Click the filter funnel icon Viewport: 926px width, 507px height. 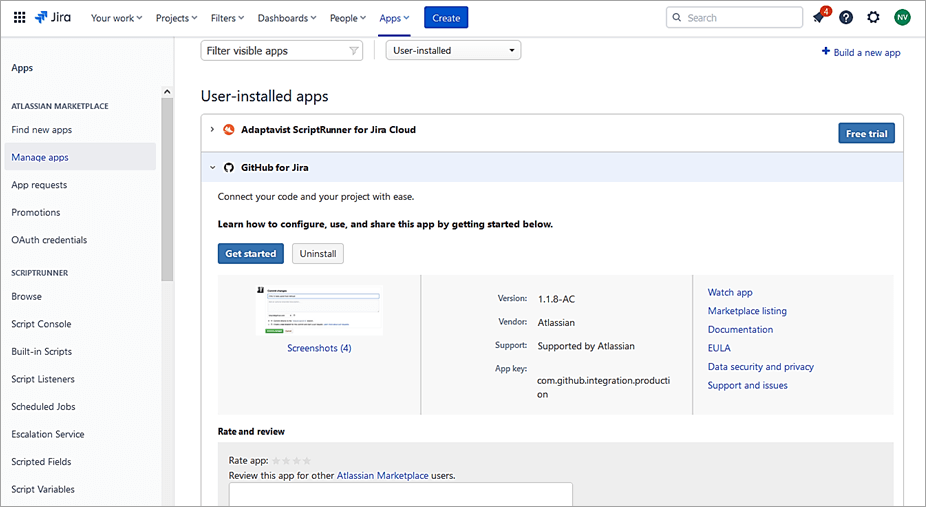[x=354, y=51]
